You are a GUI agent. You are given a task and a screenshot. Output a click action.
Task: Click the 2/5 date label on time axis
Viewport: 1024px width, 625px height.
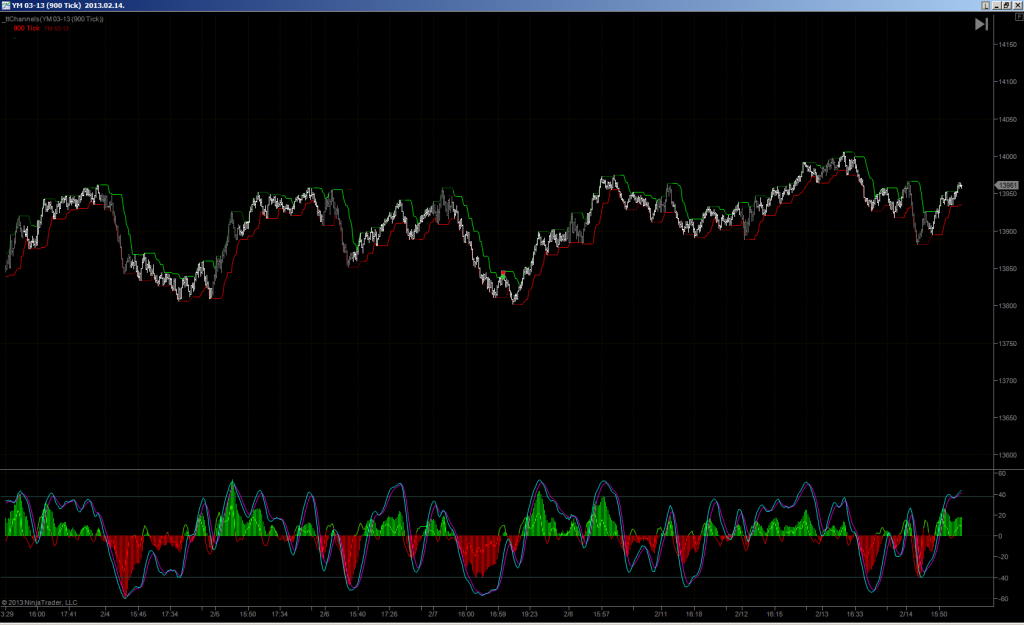click(215, 614)
